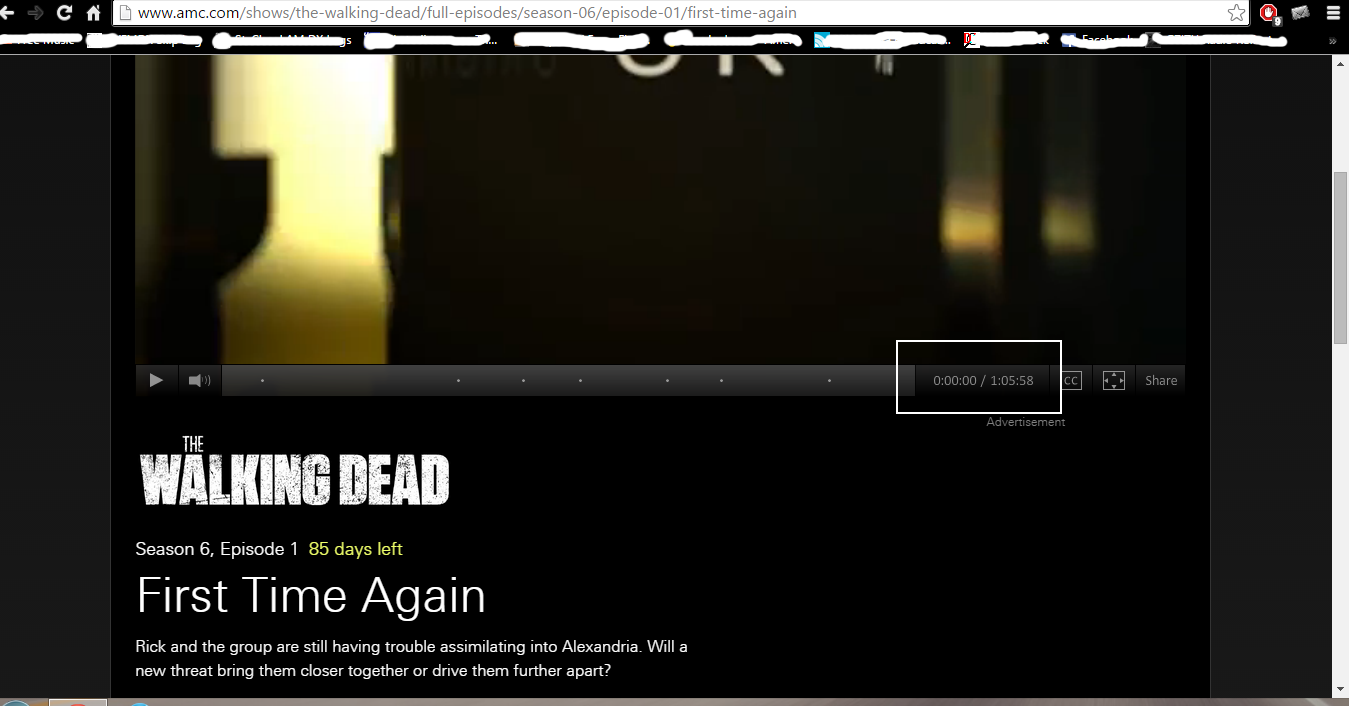Click the video frame above the player controls
1349x706 pixels.
pos(660,210)
